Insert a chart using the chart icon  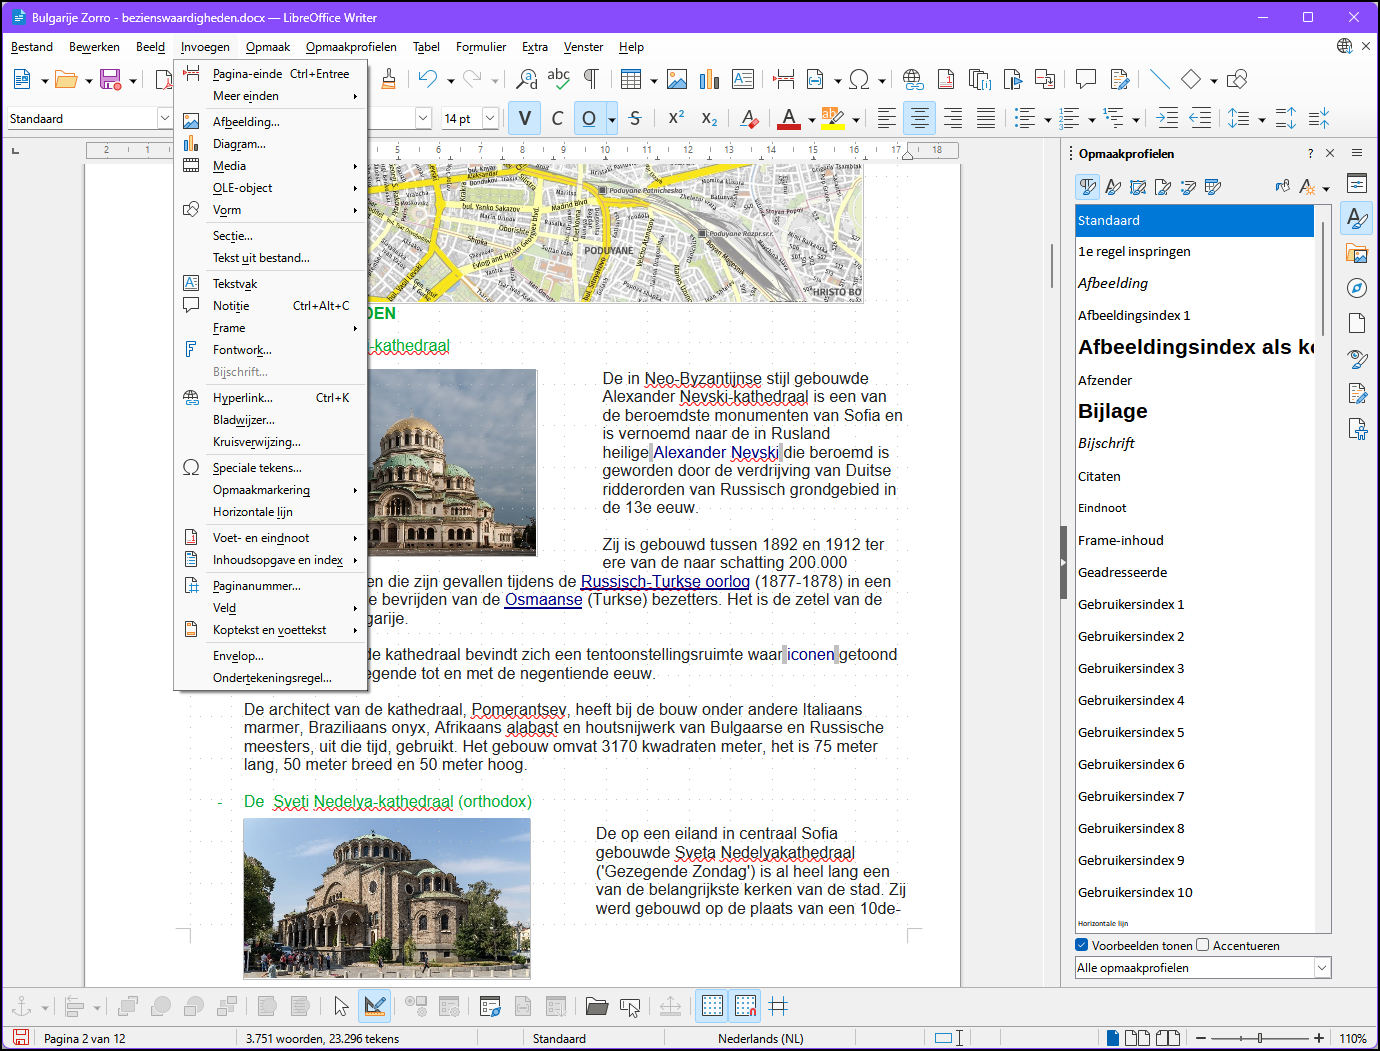709,78
